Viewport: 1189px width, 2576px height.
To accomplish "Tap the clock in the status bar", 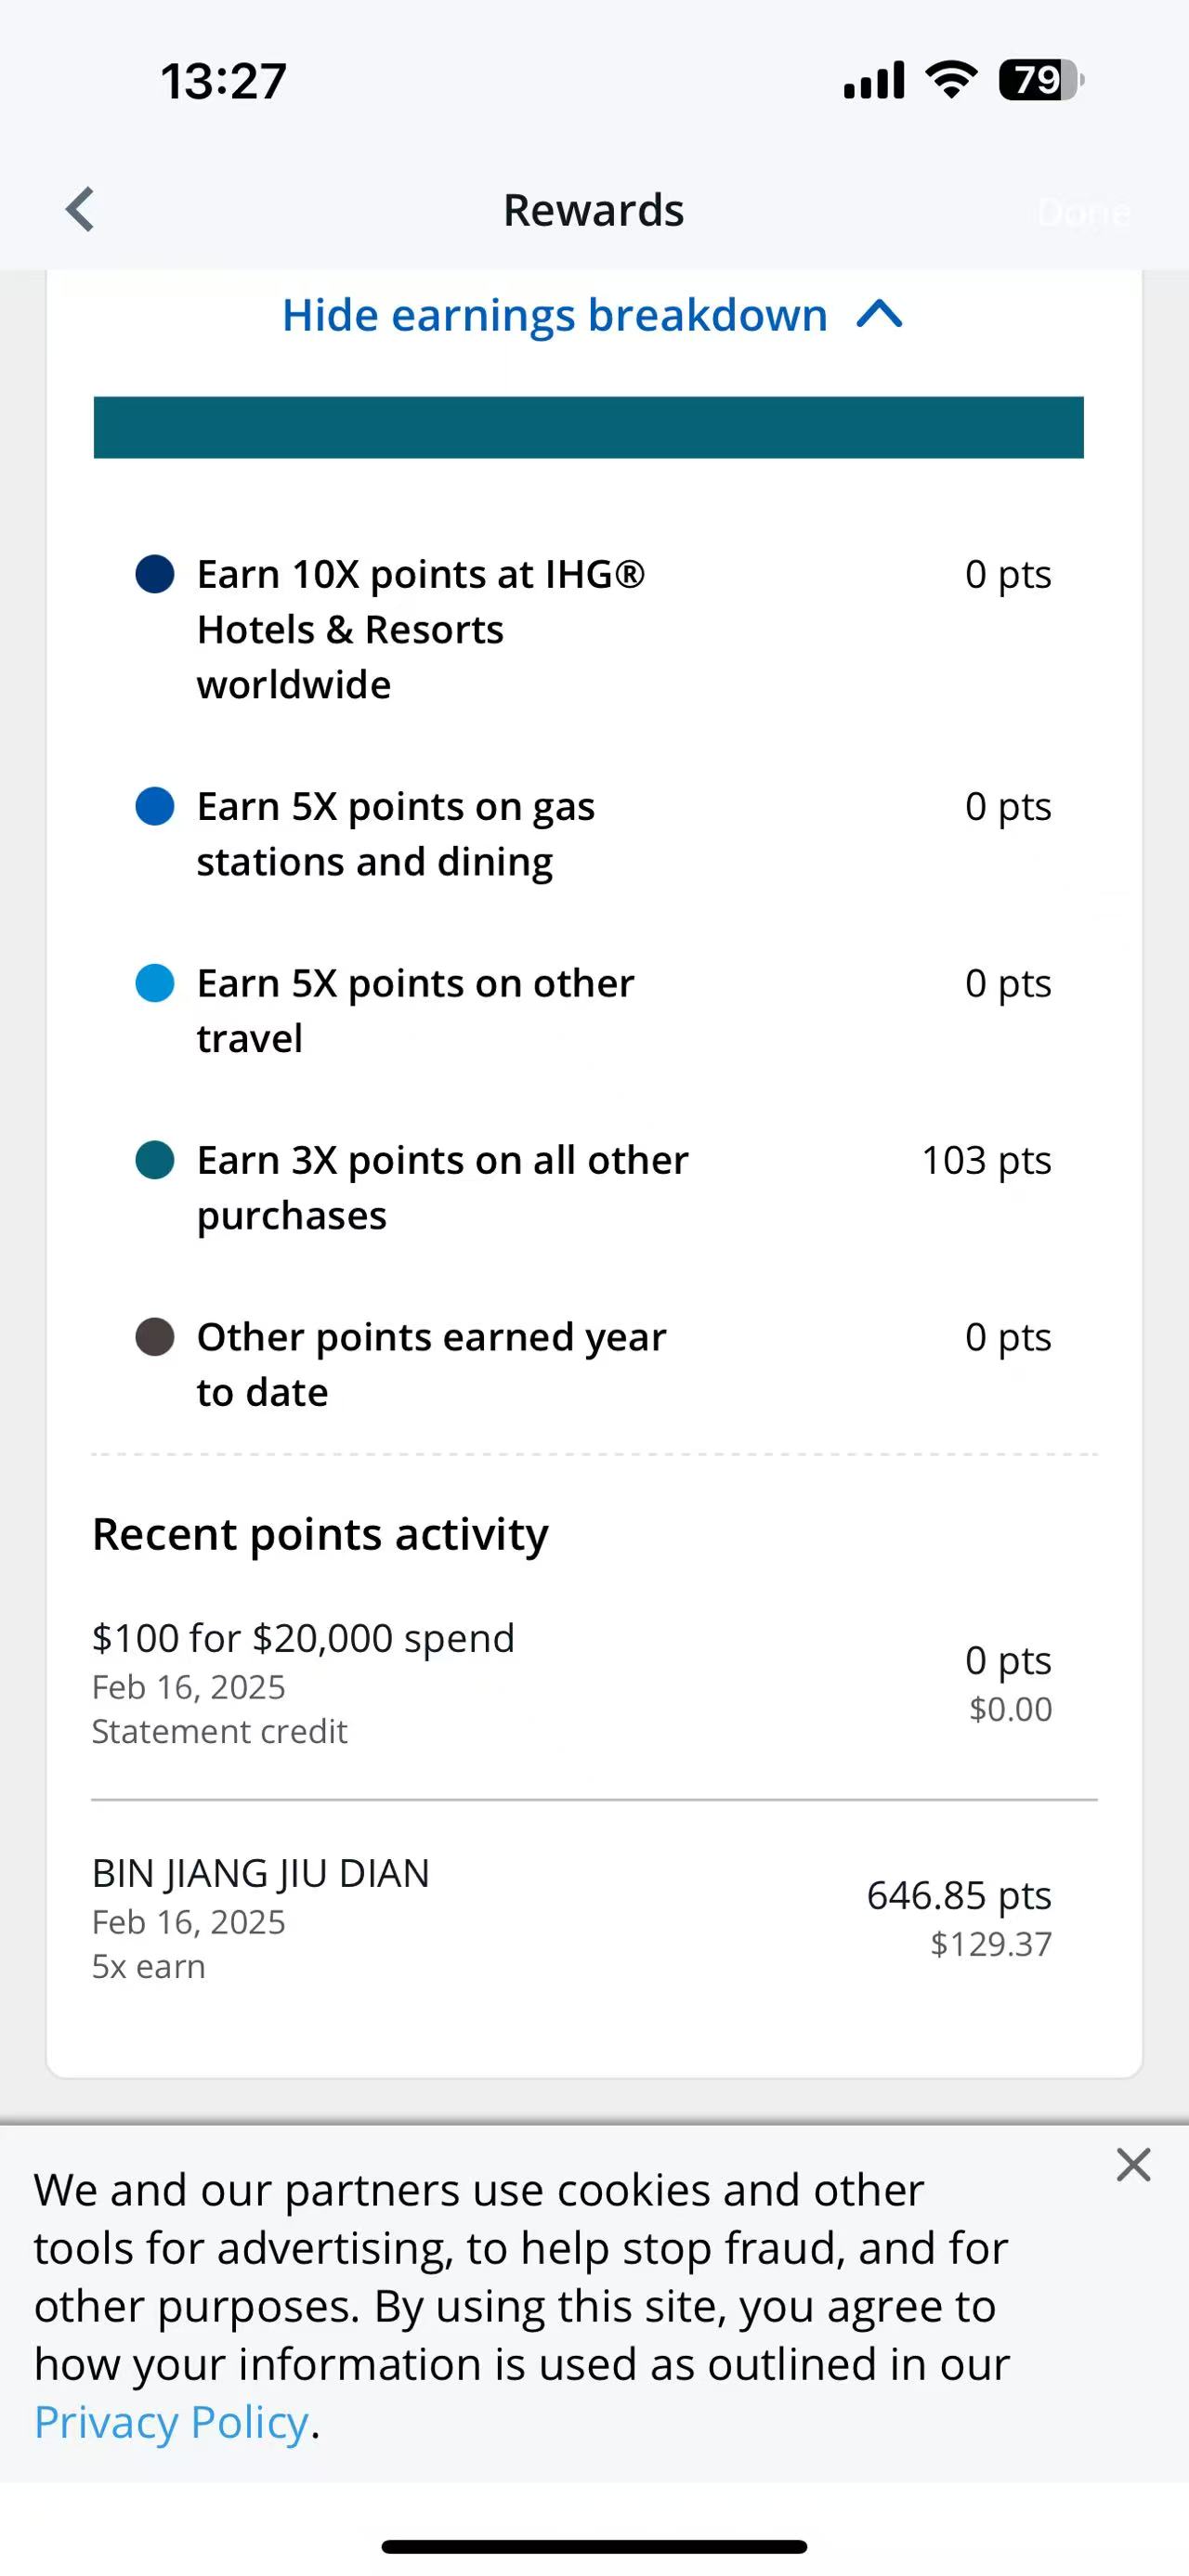I will (x=223, y=81).
